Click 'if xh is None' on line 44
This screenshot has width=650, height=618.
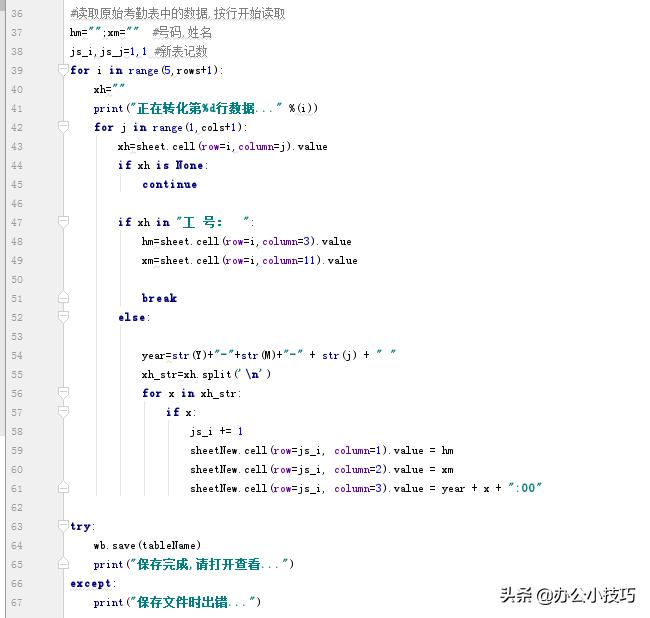[x=162, y=165]
